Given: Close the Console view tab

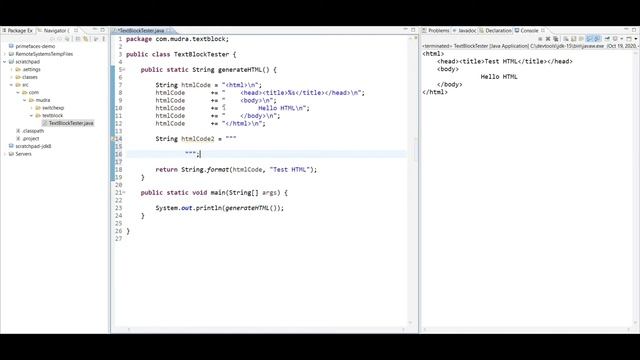Looking at the screenshot, I should coord(543,31).
